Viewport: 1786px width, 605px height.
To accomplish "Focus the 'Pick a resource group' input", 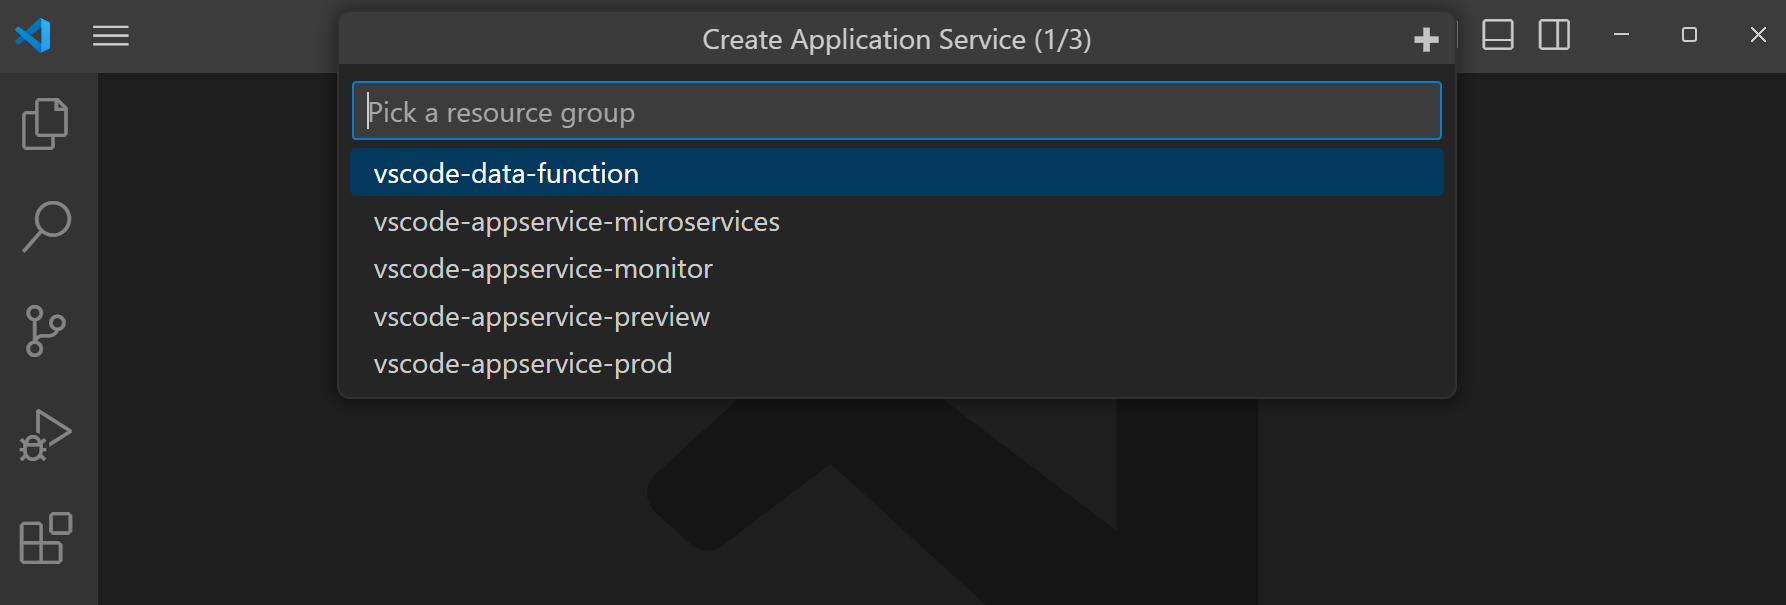I will [x=896, y=111].
